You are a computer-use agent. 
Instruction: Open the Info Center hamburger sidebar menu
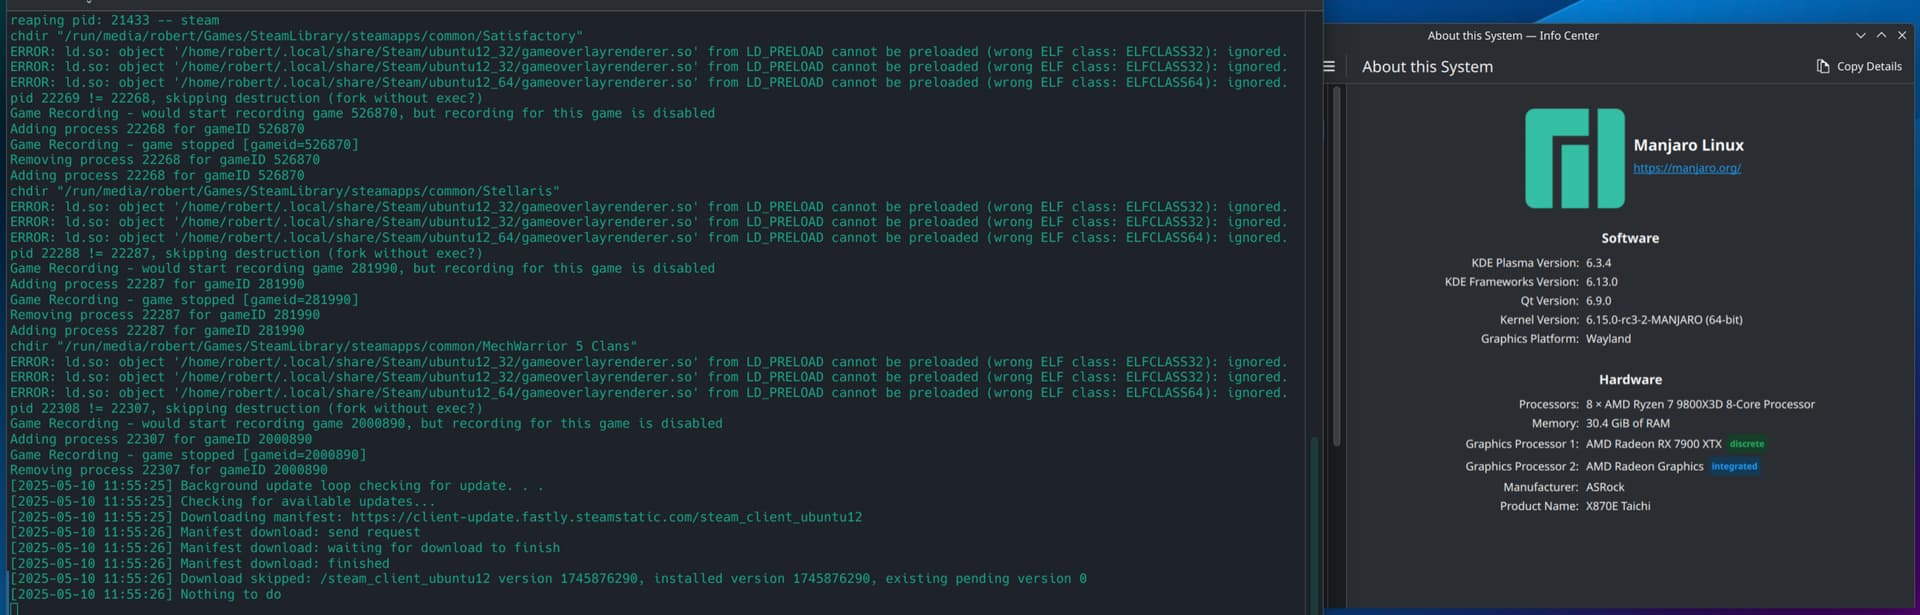[x=1329, y=67]
